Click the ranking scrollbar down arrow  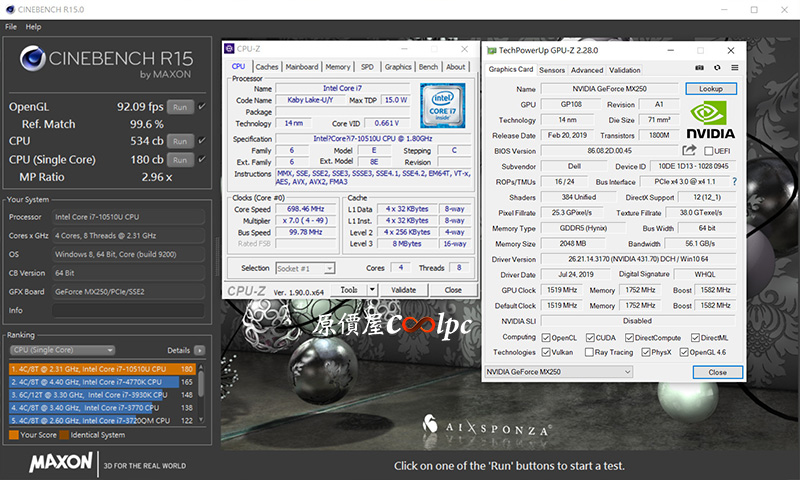[x=201, y=420]
